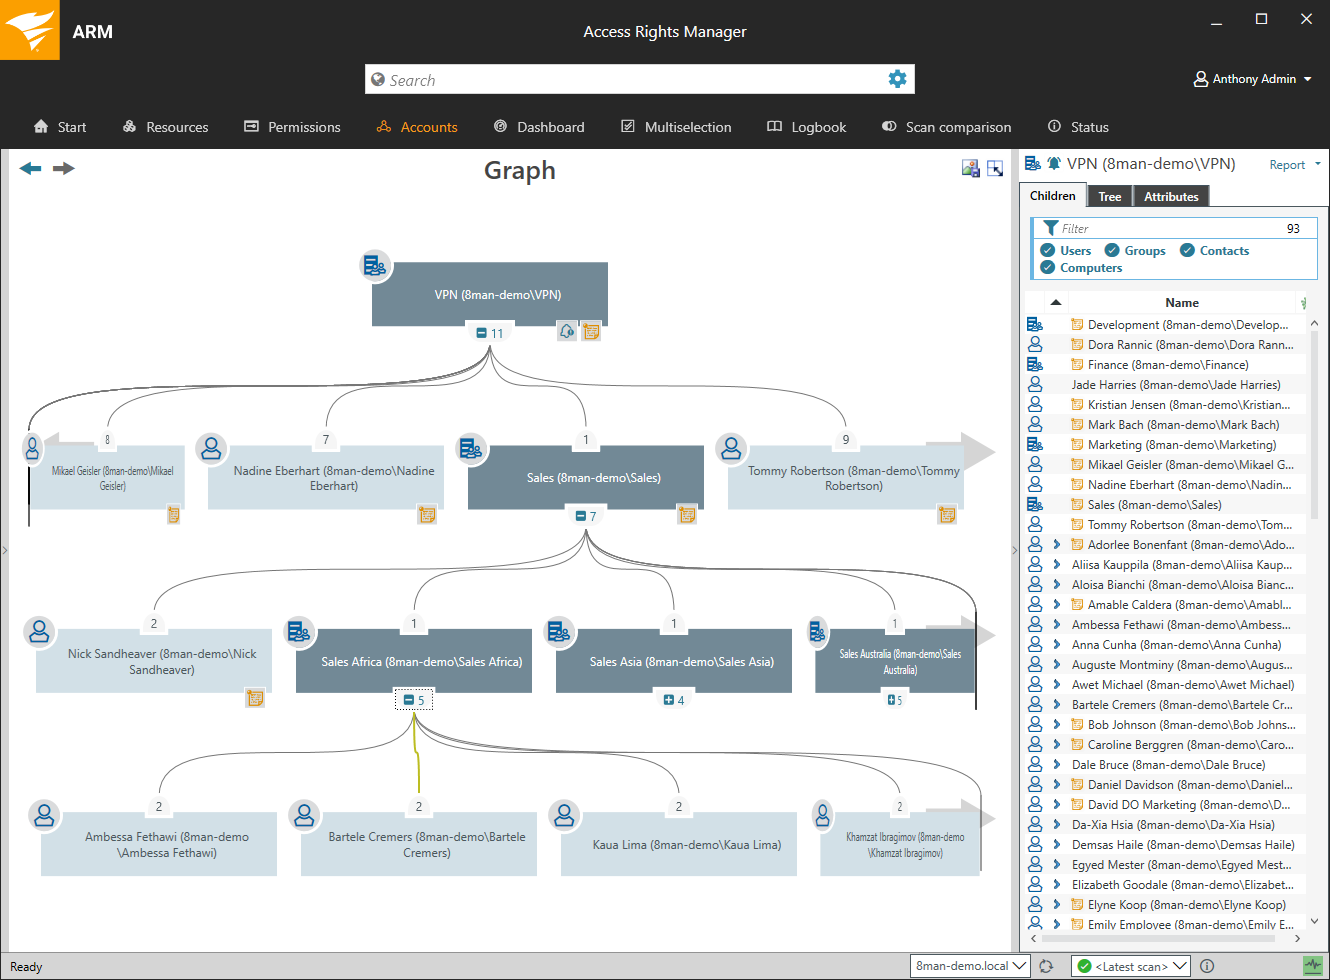Screen dimensions: 1330x980
Task: Click the group icon on Sales Africa node
Action: (x=299, y=631)
